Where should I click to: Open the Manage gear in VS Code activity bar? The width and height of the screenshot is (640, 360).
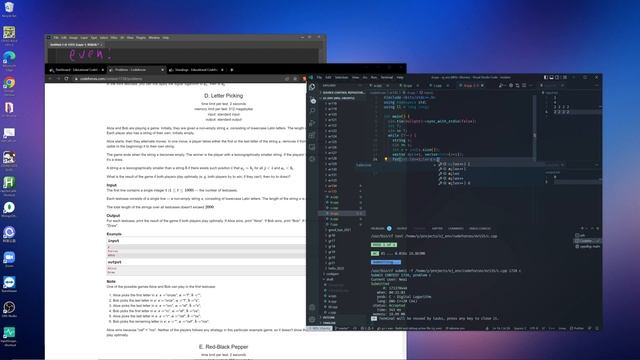[312, 319]
